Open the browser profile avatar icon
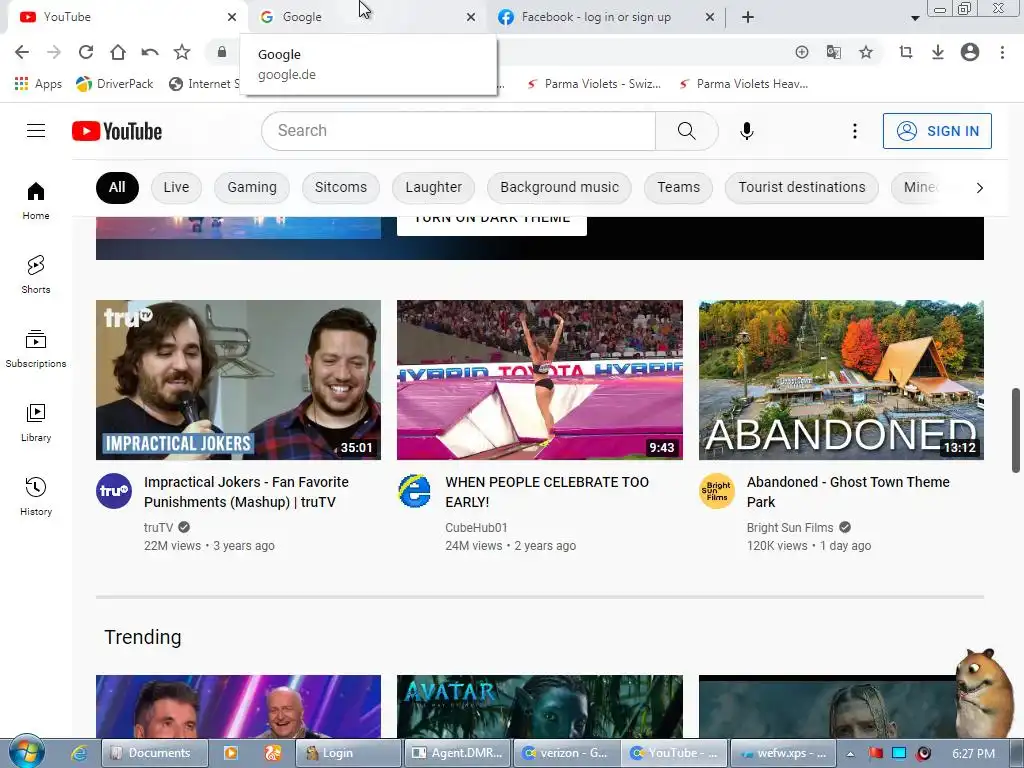This screenshot has width=1024, height=768. pyautogui.click(x=969, y=52)
